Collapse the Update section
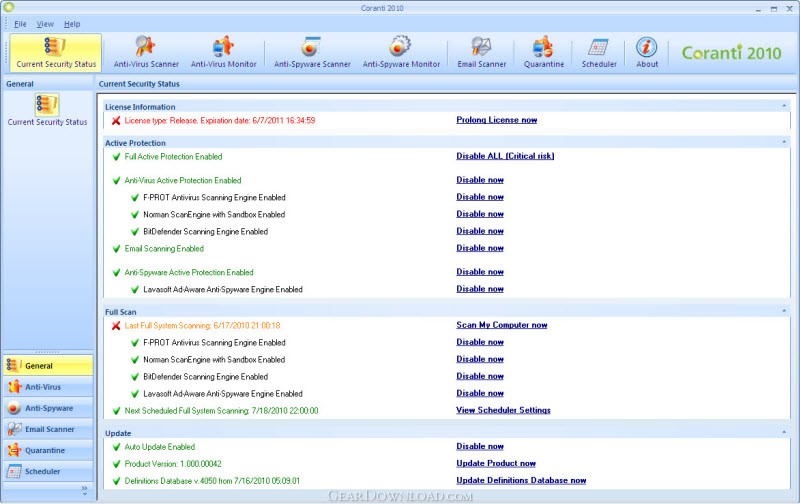The width and height of the screenshot is (800, 504). [x=784, y=432]
